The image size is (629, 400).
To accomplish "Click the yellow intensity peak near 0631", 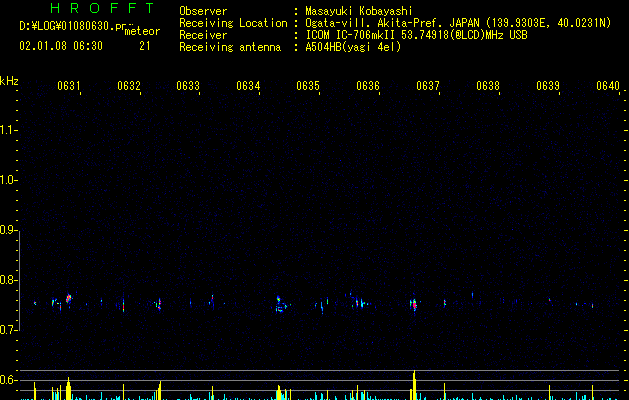I will (x=69, y=388).
